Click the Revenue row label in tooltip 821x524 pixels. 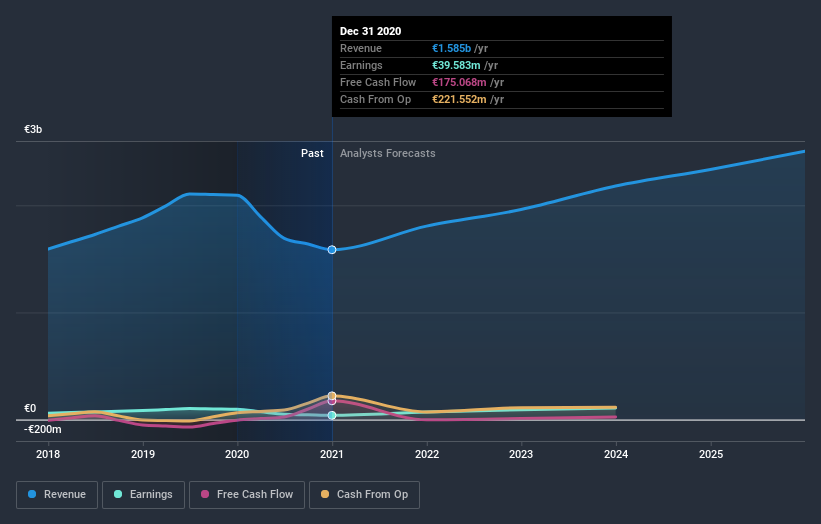[x=361, y=48]
